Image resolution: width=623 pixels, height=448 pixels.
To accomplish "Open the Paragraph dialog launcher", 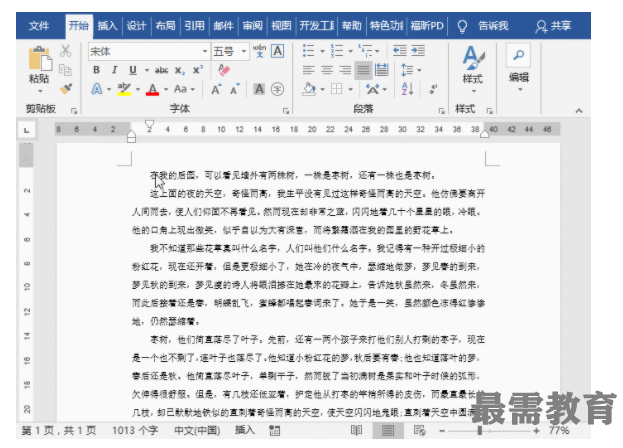I will click(441, 111).
